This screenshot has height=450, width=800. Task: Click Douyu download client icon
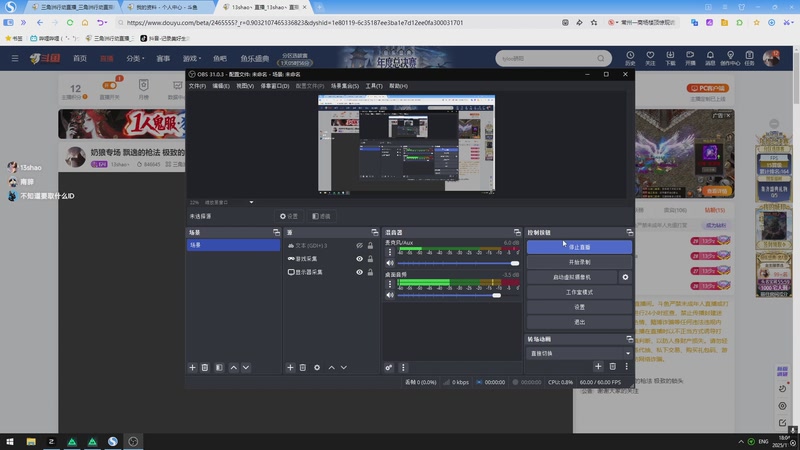670,58
